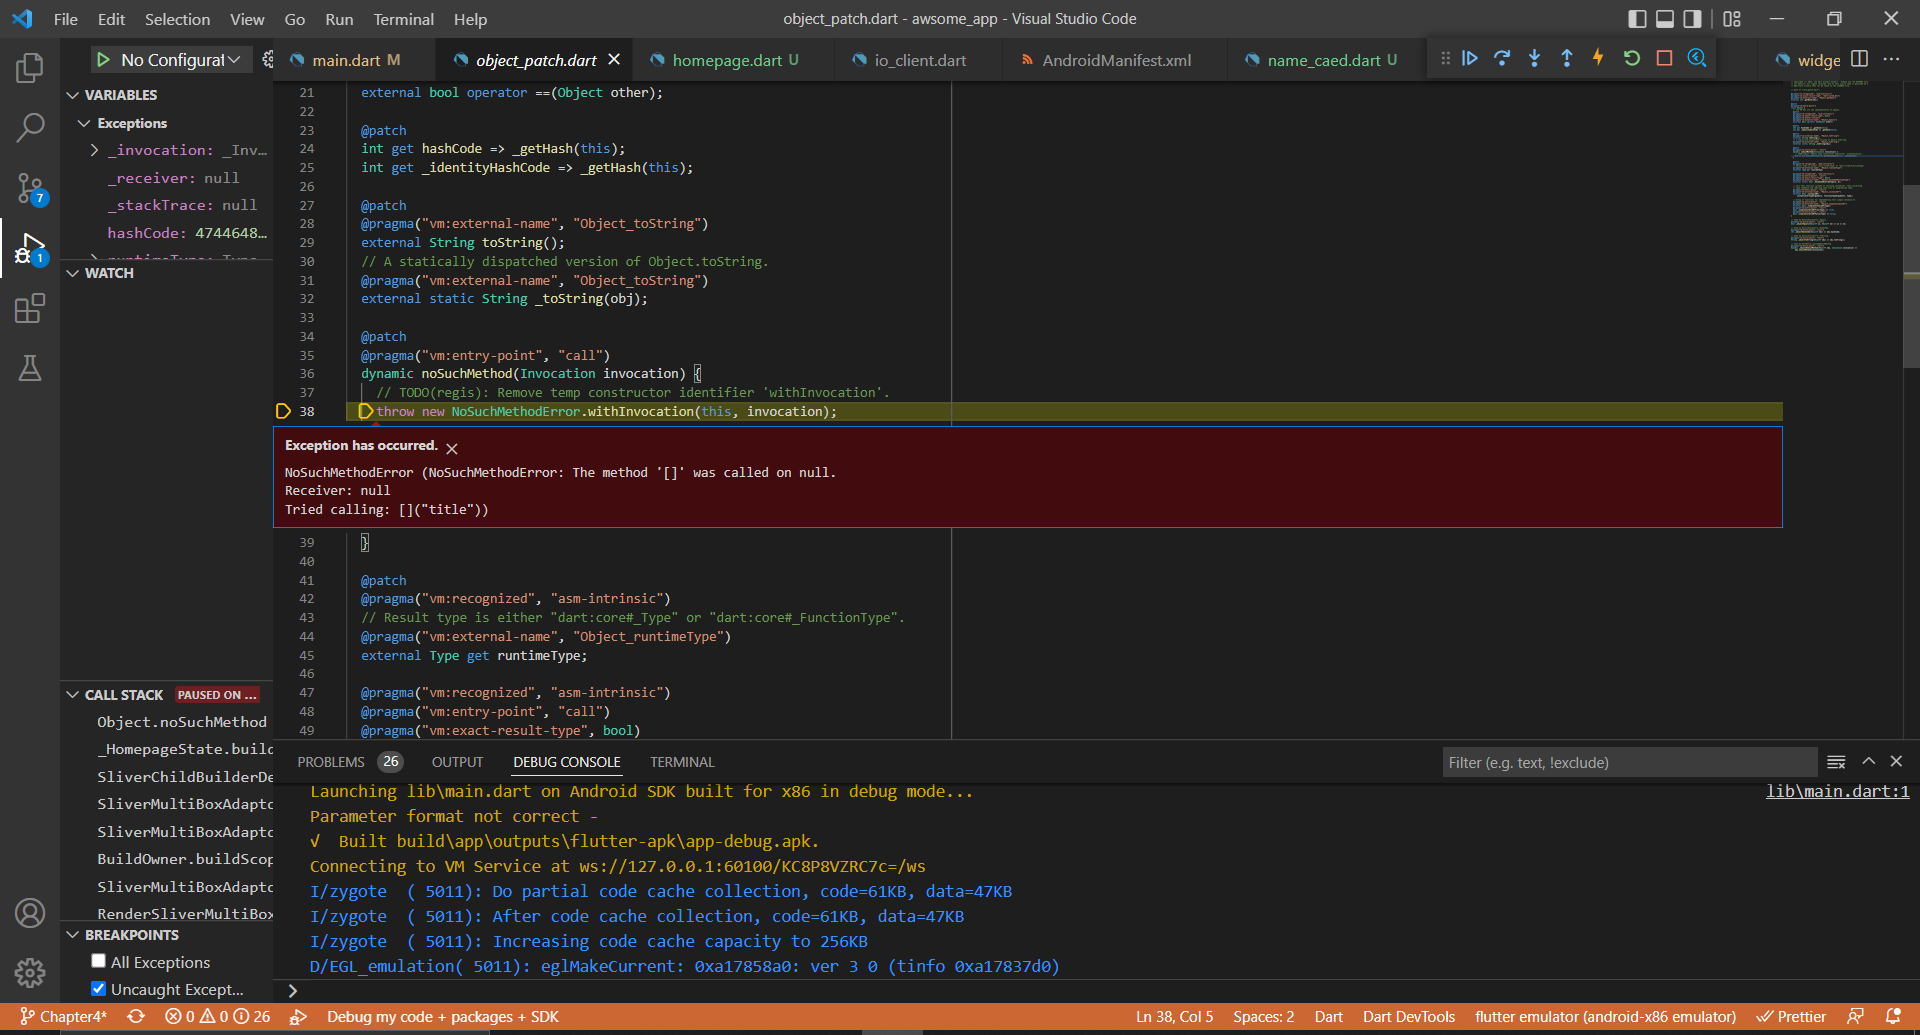
Task: Focus the debug console filter field
Action: 1629,762
